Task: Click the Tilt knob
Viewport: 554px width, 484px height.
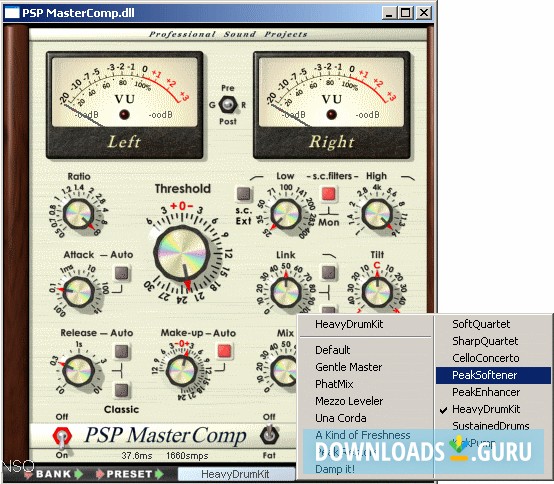Action: click(x=378, y=293)
